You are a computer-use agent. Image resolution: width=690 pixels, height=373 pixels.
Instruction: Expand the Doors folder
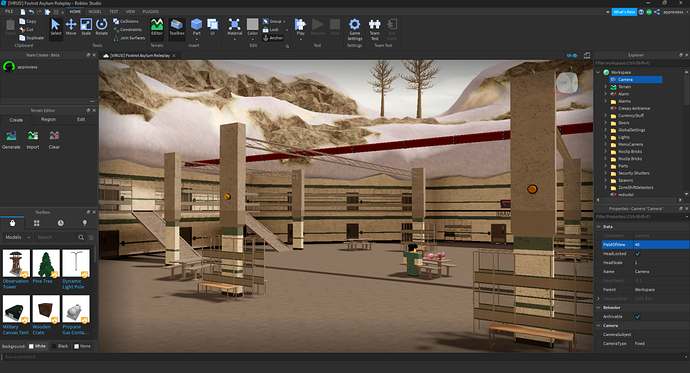click(606, 123)
